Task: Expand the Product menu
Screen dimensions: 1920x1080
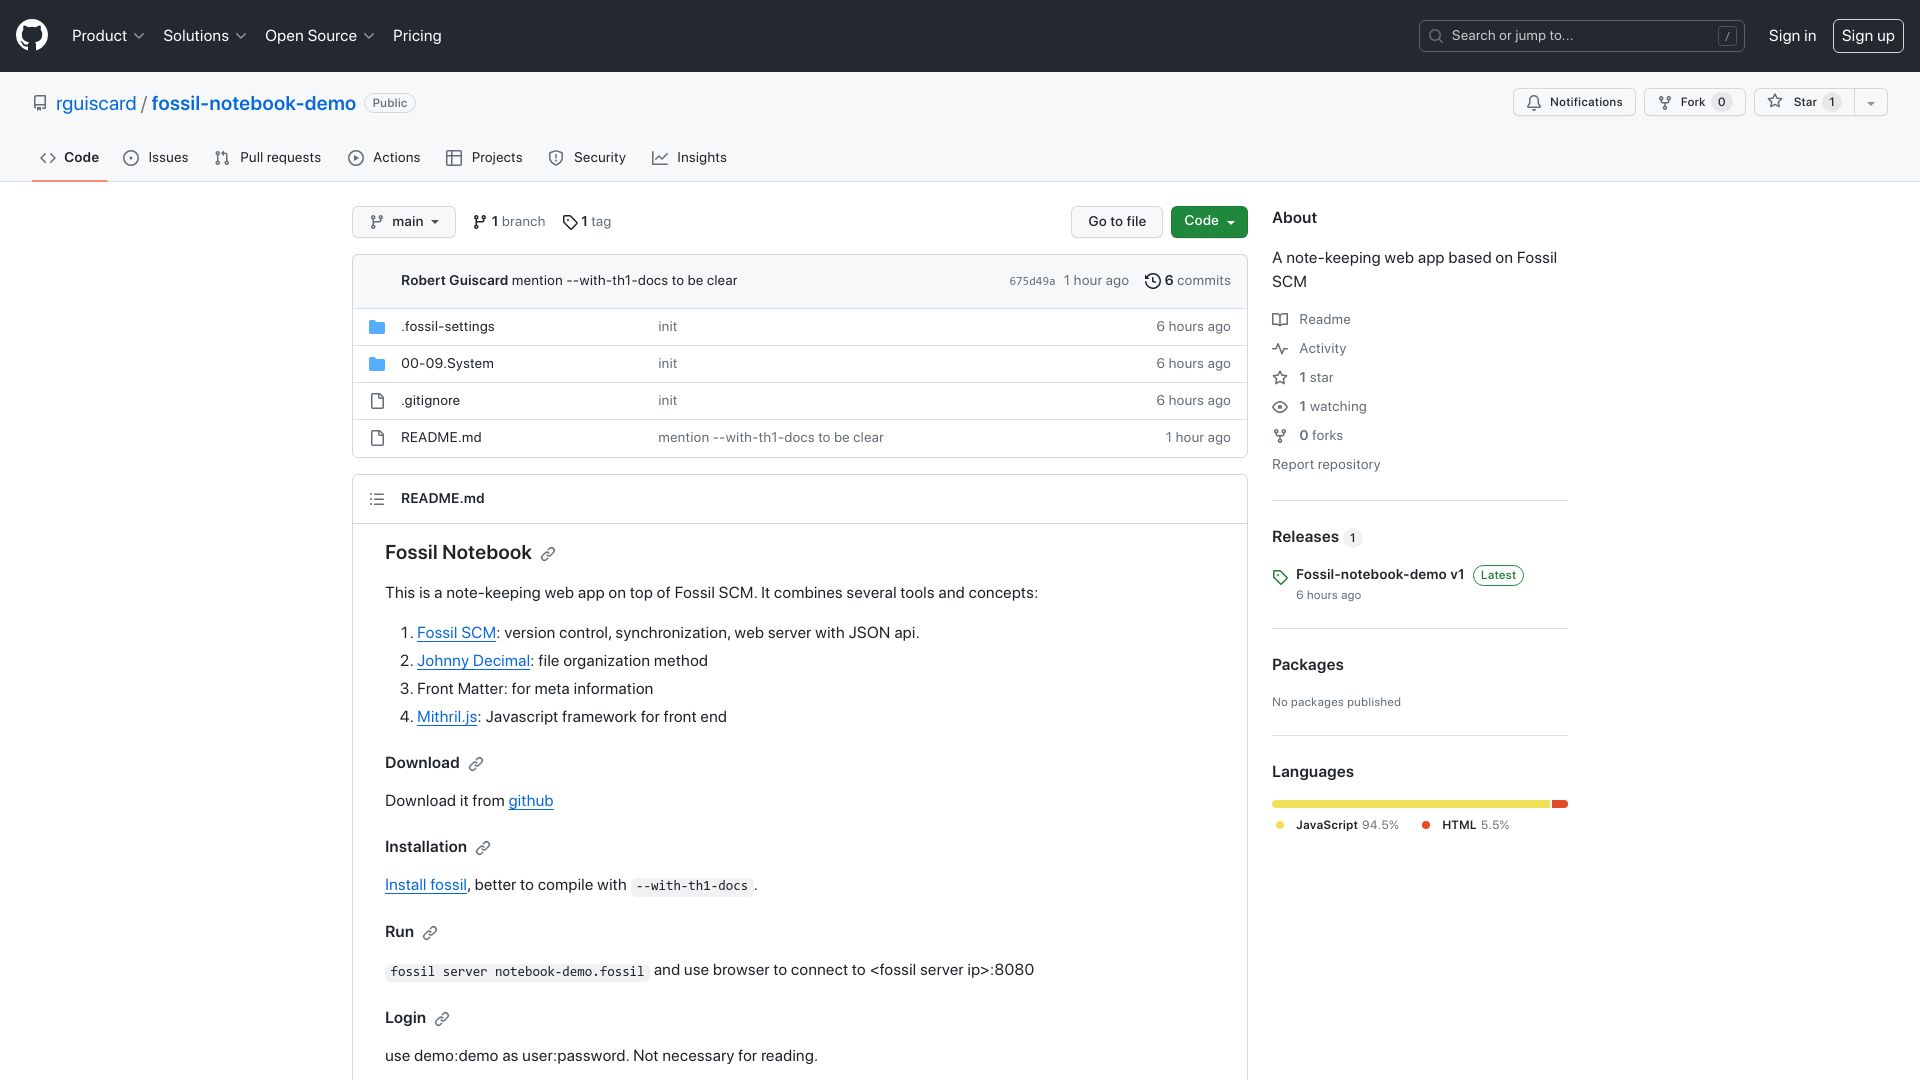Action: click(x=108, y=36)
